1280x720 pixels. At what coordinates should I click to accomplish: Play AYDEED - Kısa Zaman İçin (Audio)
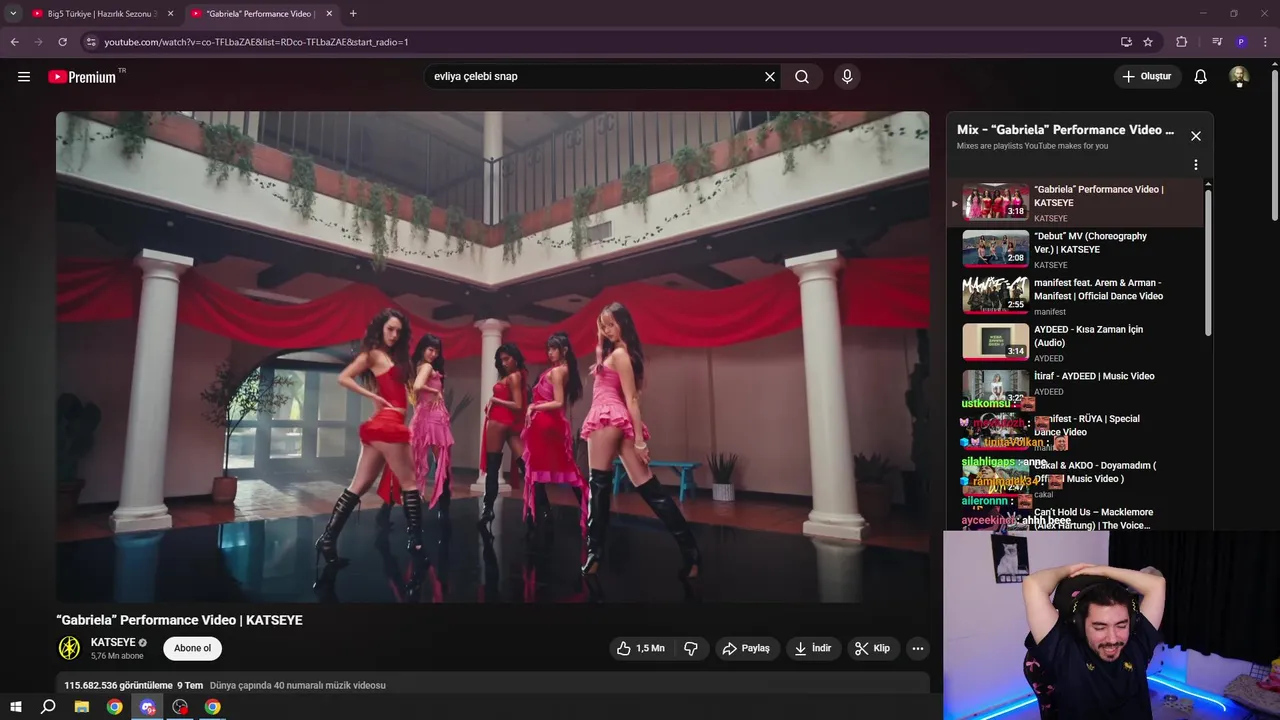pos(1075,343)
